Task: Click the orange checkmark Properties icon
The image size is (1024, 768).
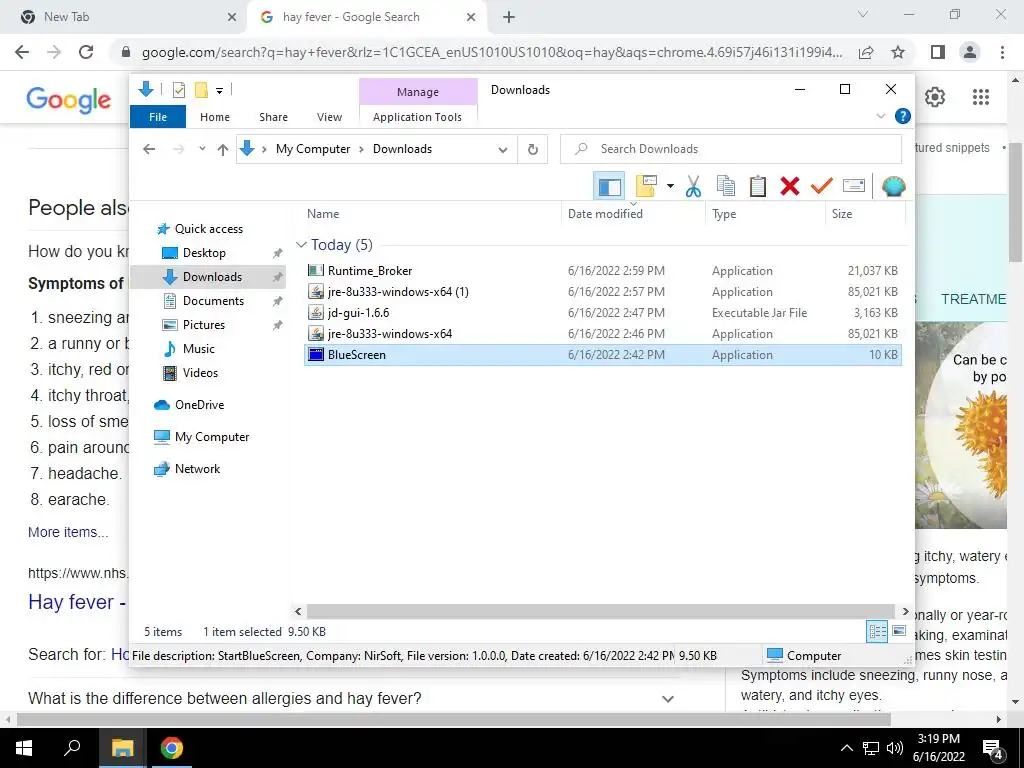Action: point(822,187)
